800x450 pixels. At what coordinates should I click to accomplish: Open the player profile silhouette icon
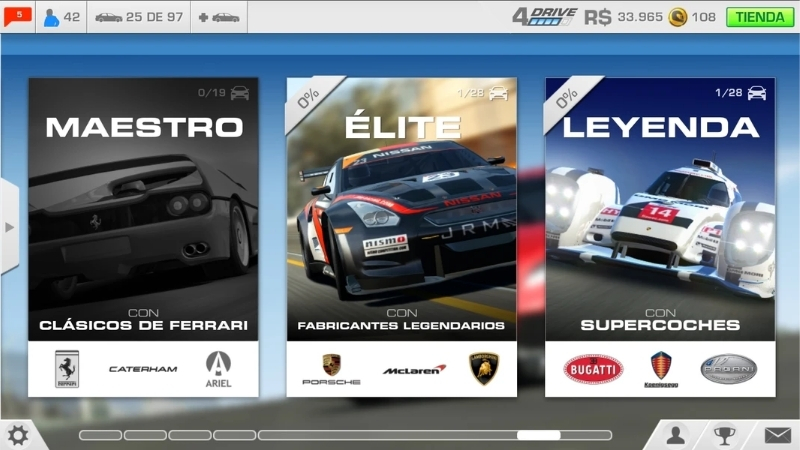tap(676, 435)
